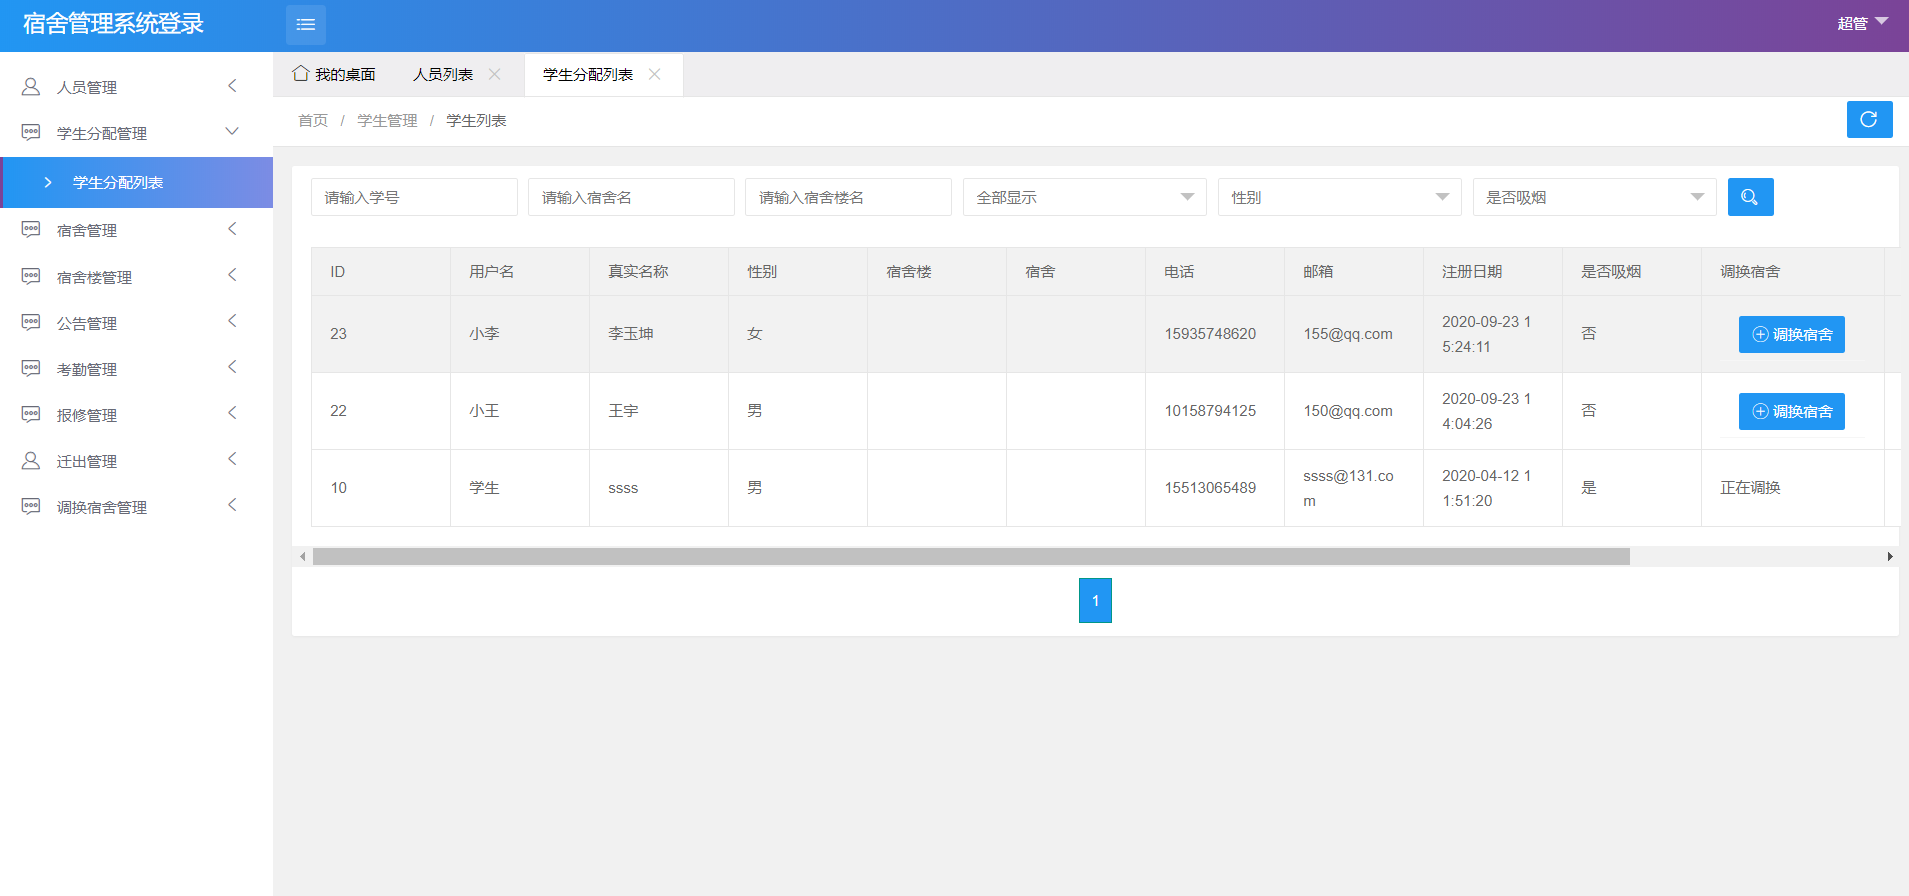The width and height of the screenshot is (1909, 896).
Task: Open the 性别 filter dropdown
Action: click(x=1339, y=197)
